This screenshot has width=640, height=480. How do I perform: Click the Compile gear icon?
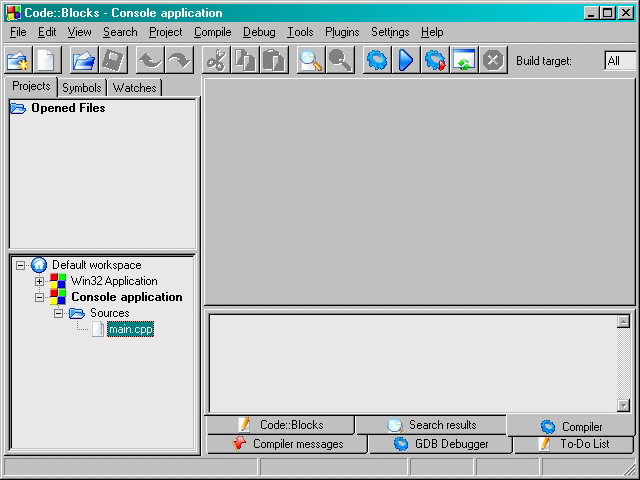tap(377, 60)
